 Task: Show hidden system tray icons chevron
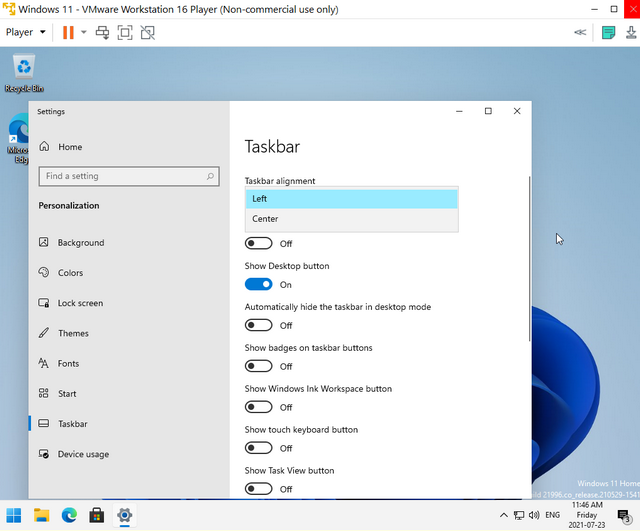tap(504, 515)
